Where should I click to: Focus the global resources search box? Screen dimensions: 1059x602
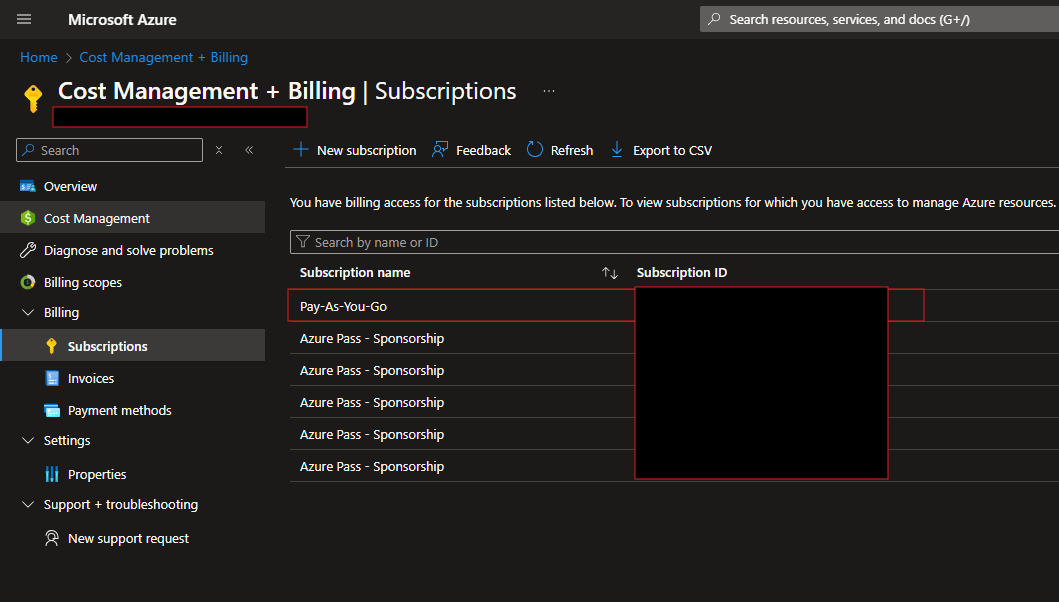[879, 19]
